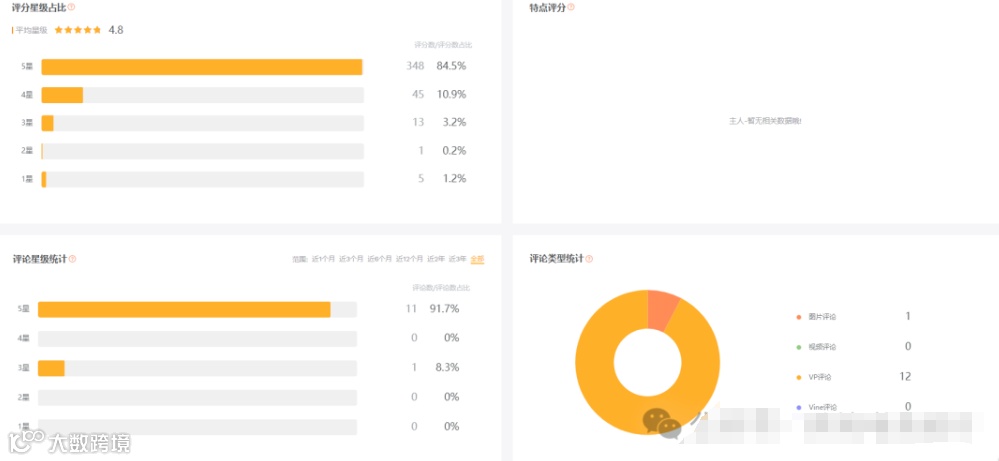The height and width of the screenshot is (461, 999).
Task: Click help icon beside 特点评分 title
Action: point(571,7)
